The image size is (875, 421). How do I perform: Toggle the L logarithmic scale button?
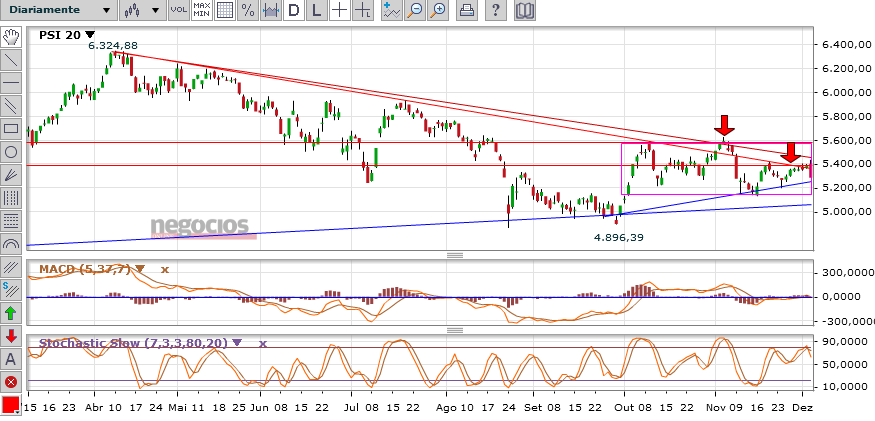click(316, 9)
